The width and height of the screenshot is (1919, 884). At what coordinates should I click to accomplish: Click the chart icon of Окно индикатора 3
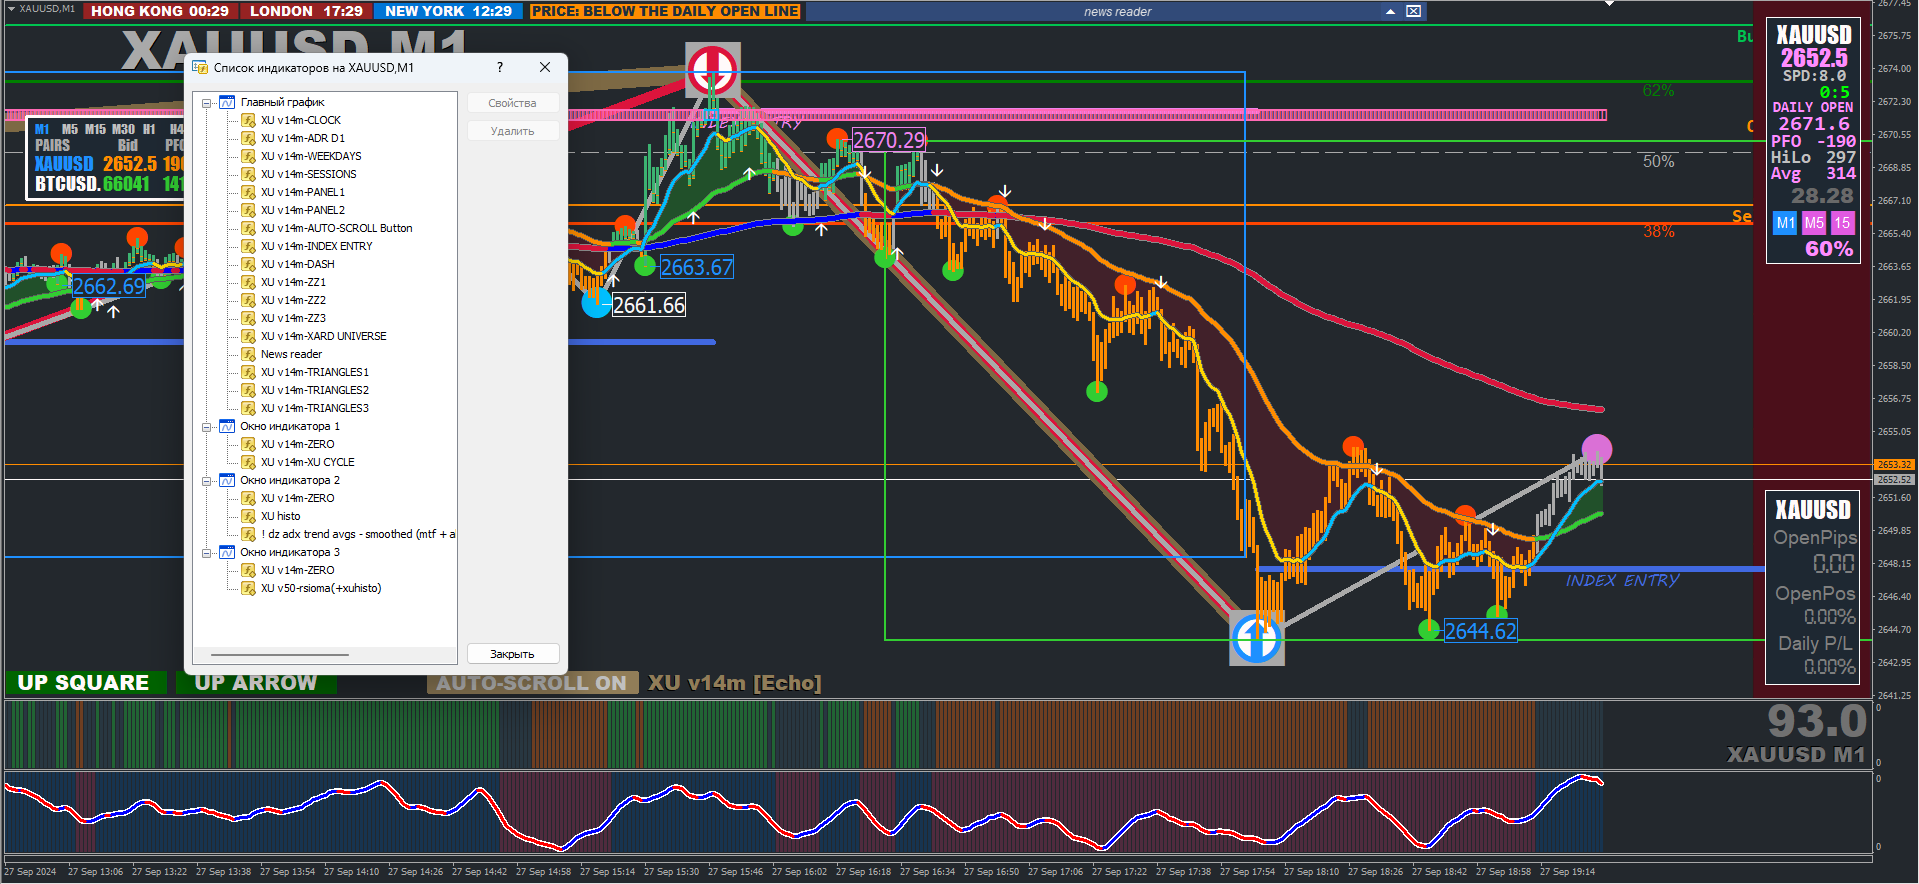(x=227, y=552)
